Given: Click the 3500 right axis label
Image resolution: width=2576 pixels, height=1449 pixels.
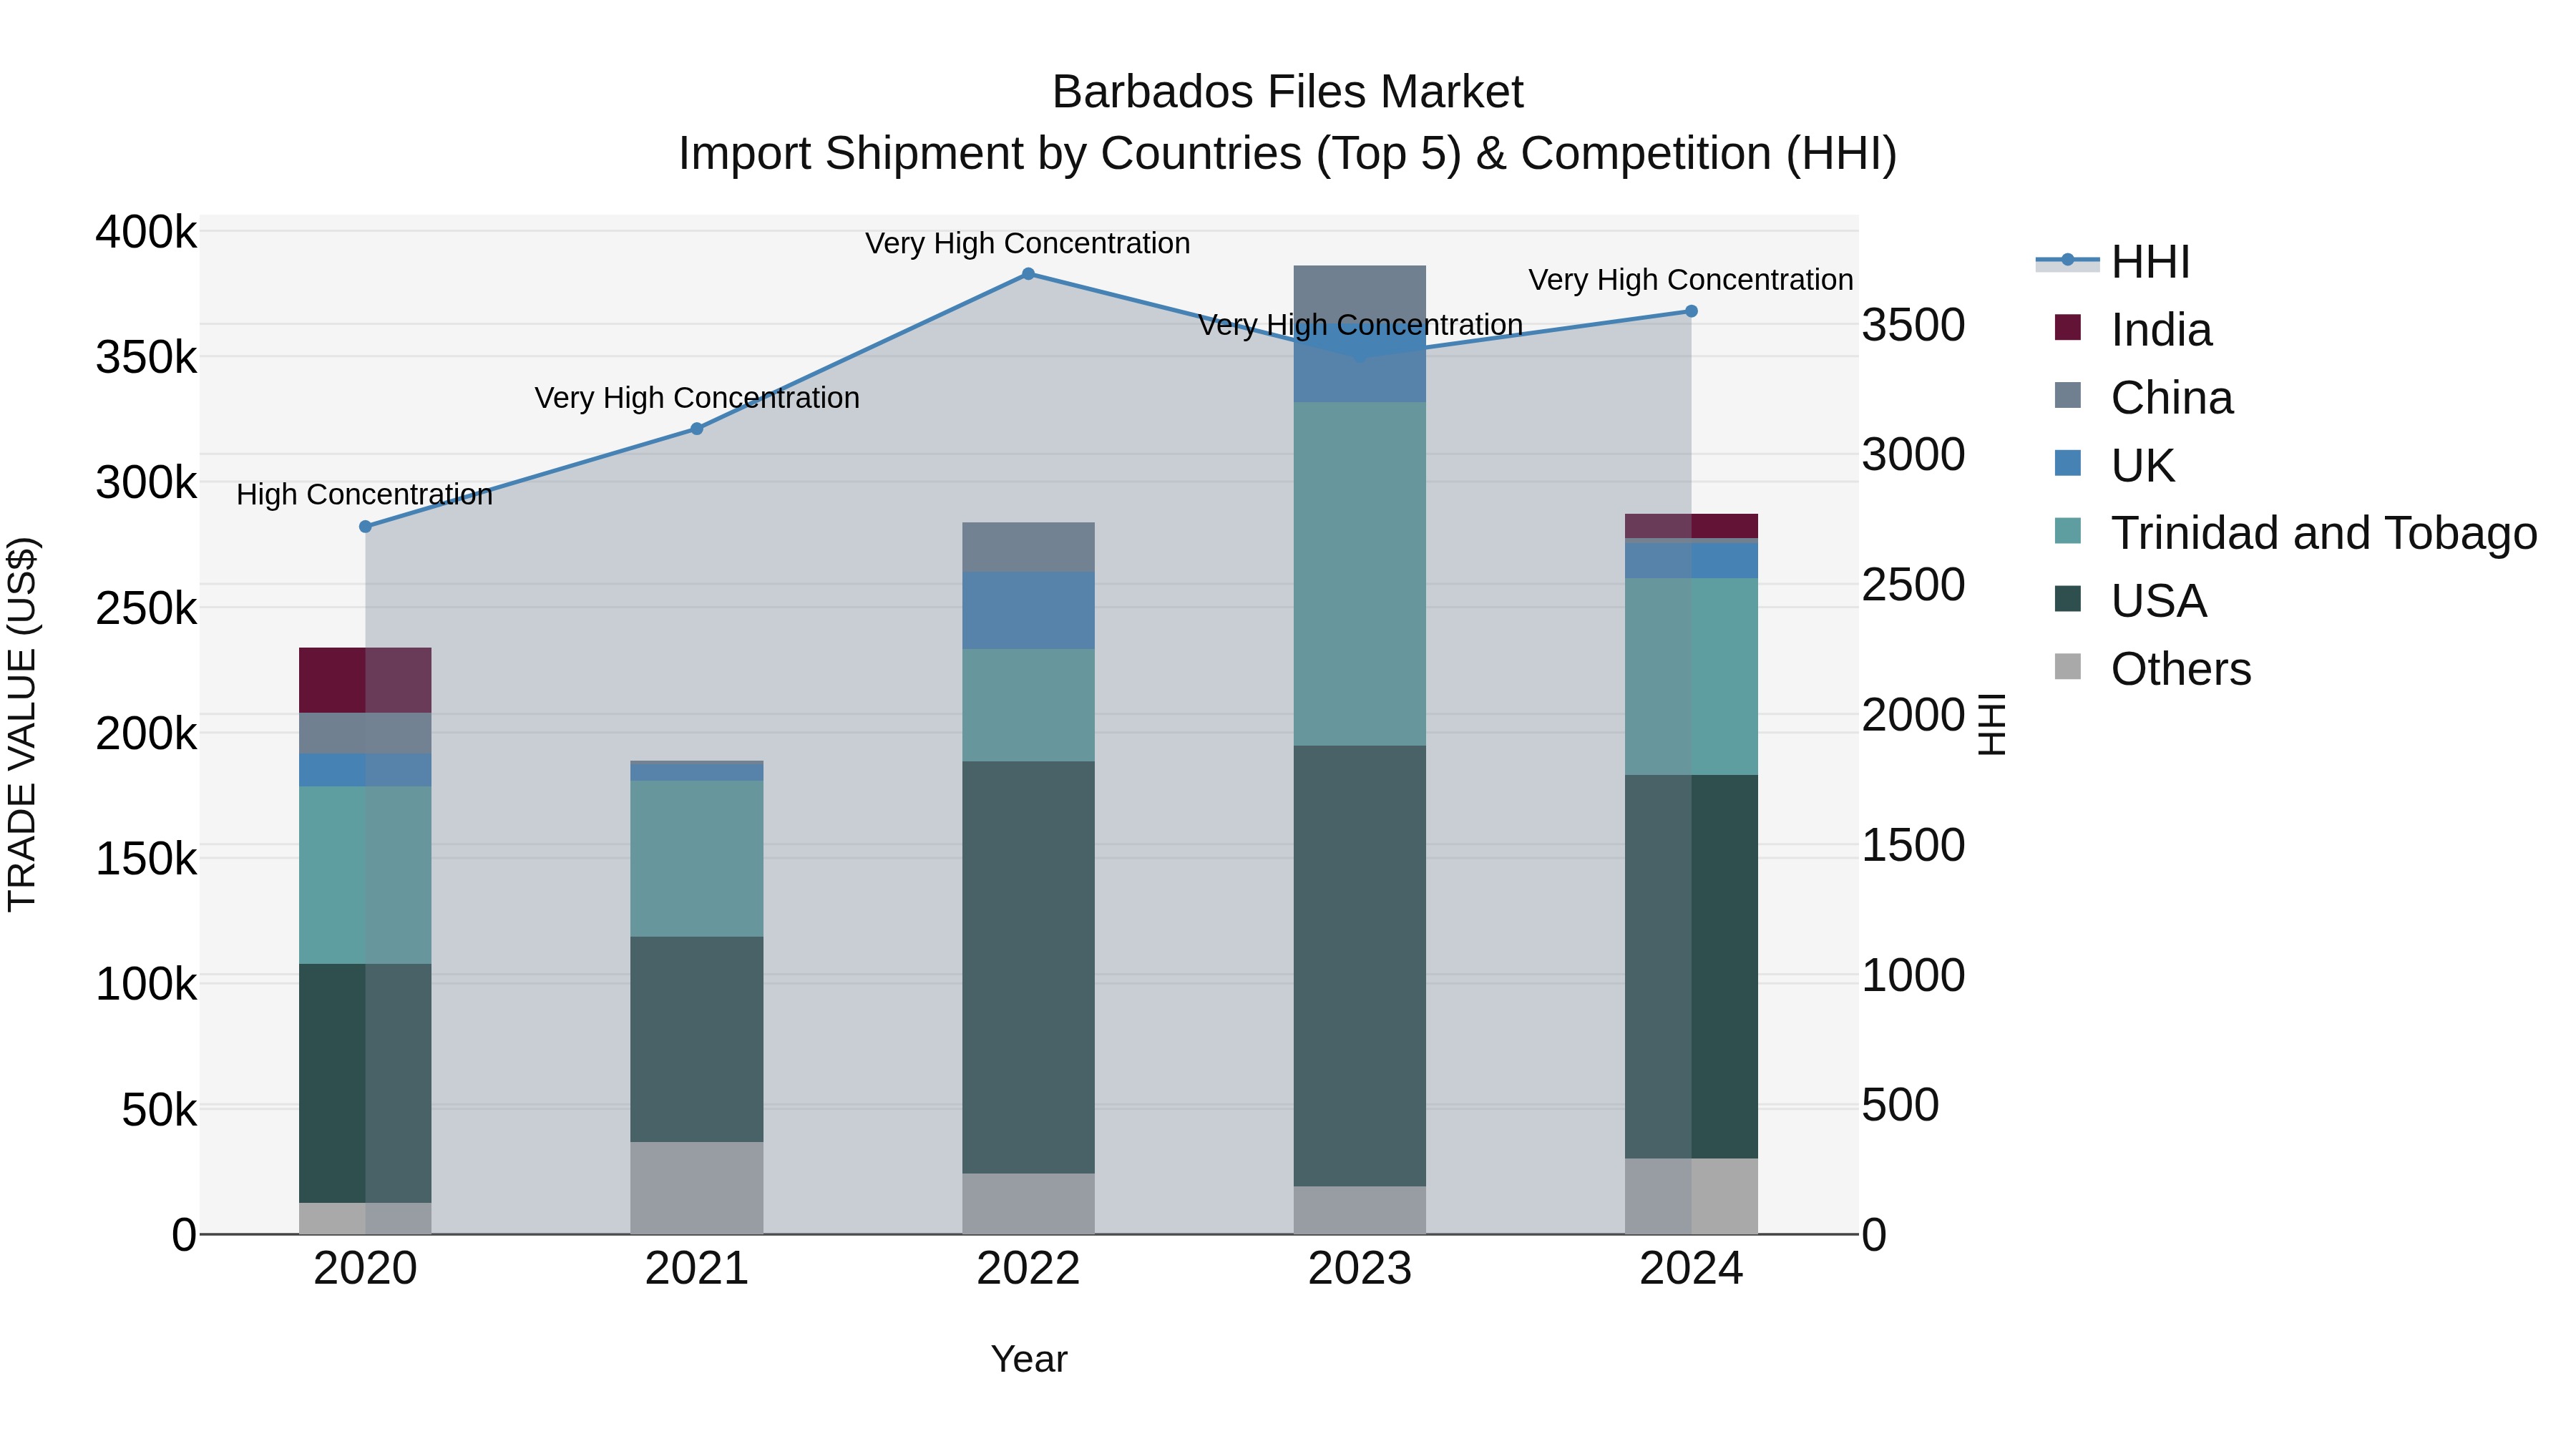Looking at the screenshot, I should 1913,325.
